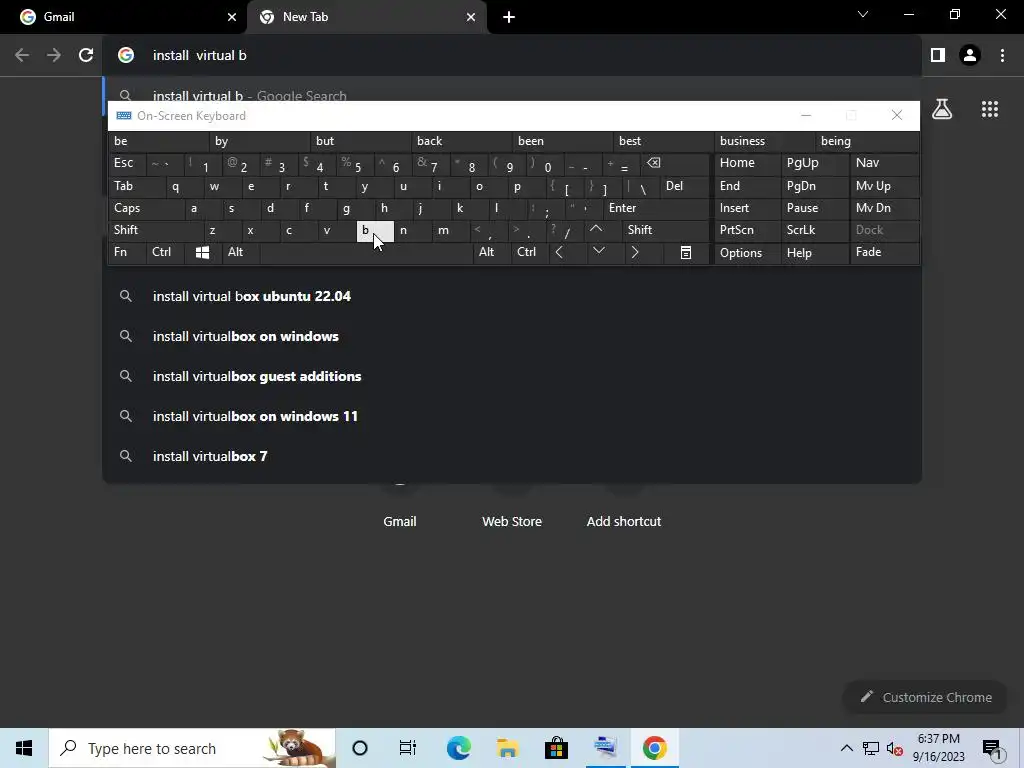Open the muted volume icon in system tray
Screen dimensions: 1024x768
click(x=895, y=748)
